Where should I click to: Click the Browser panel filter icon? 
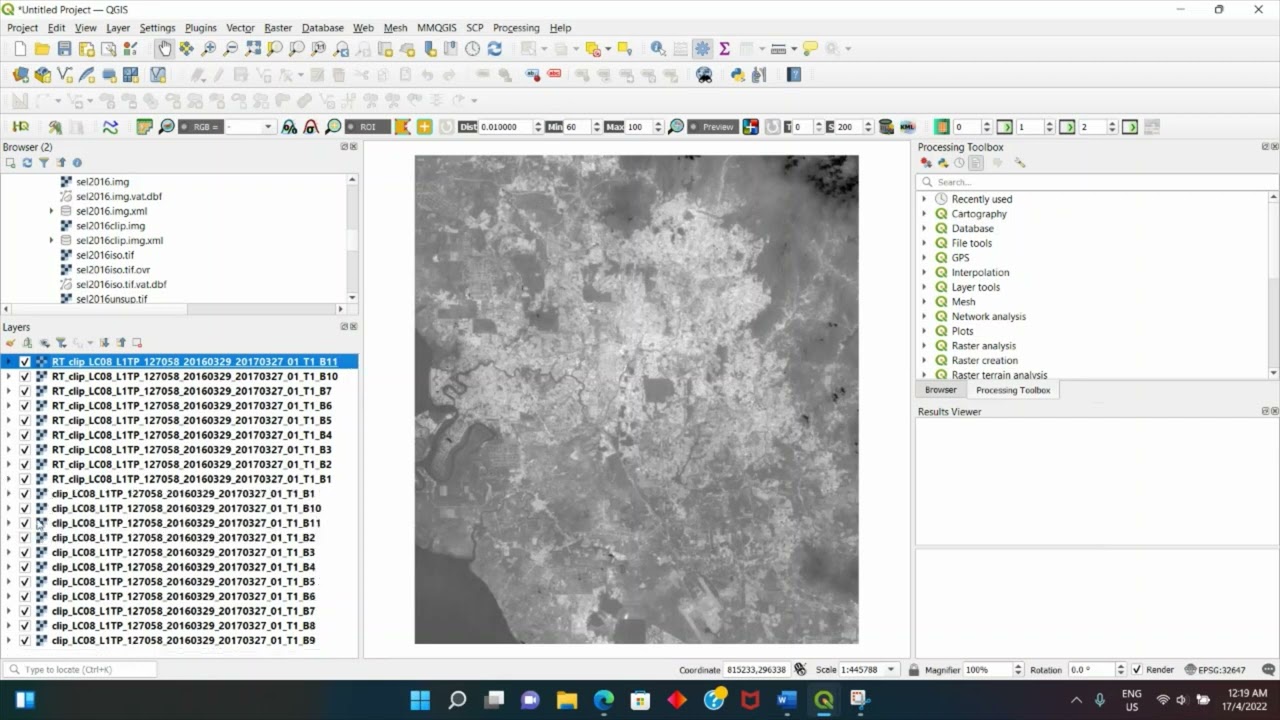point(44,163)
